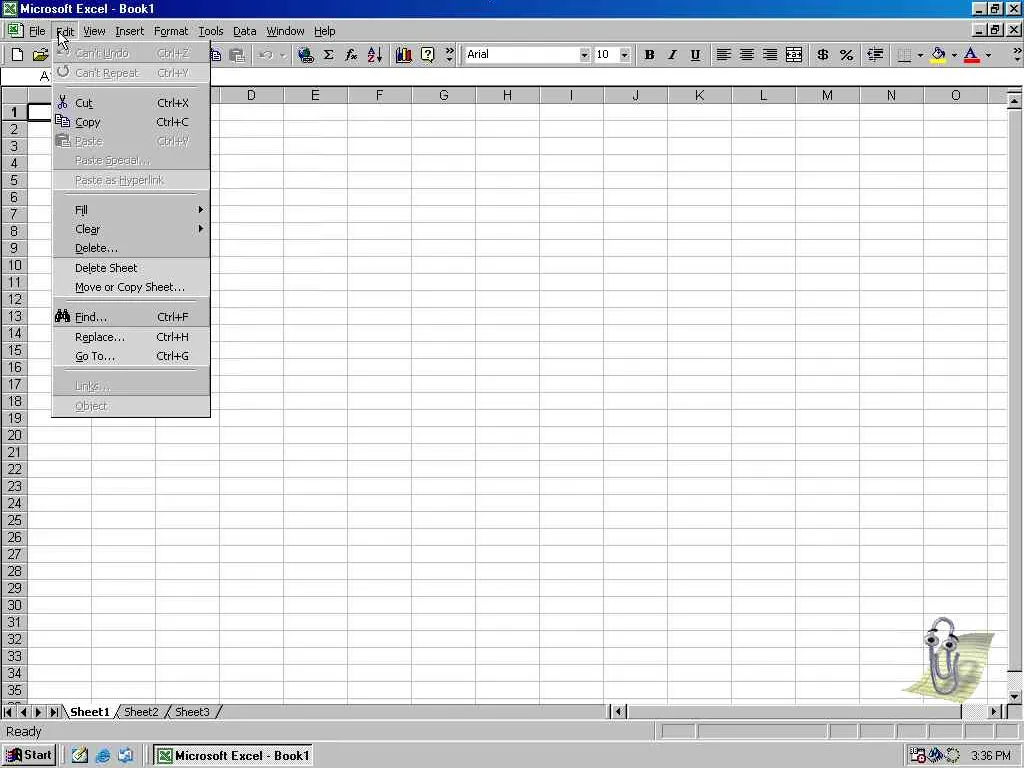Viewport: 1024px width, 768px height.
Task: Sort ascending with the A-Z icon
Action: pos(375,55)
